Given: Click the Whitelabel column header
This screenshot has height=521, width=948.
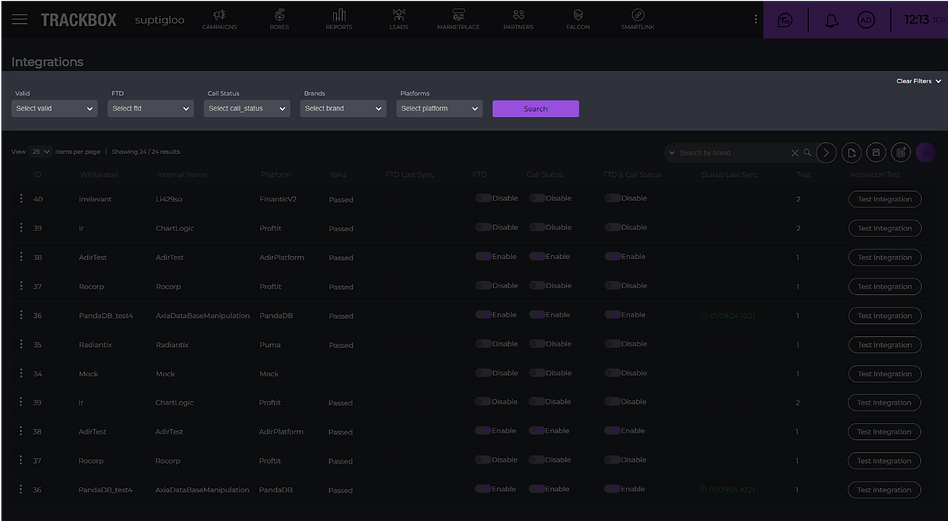Looking at the screenshot, I should click(99, 175).
